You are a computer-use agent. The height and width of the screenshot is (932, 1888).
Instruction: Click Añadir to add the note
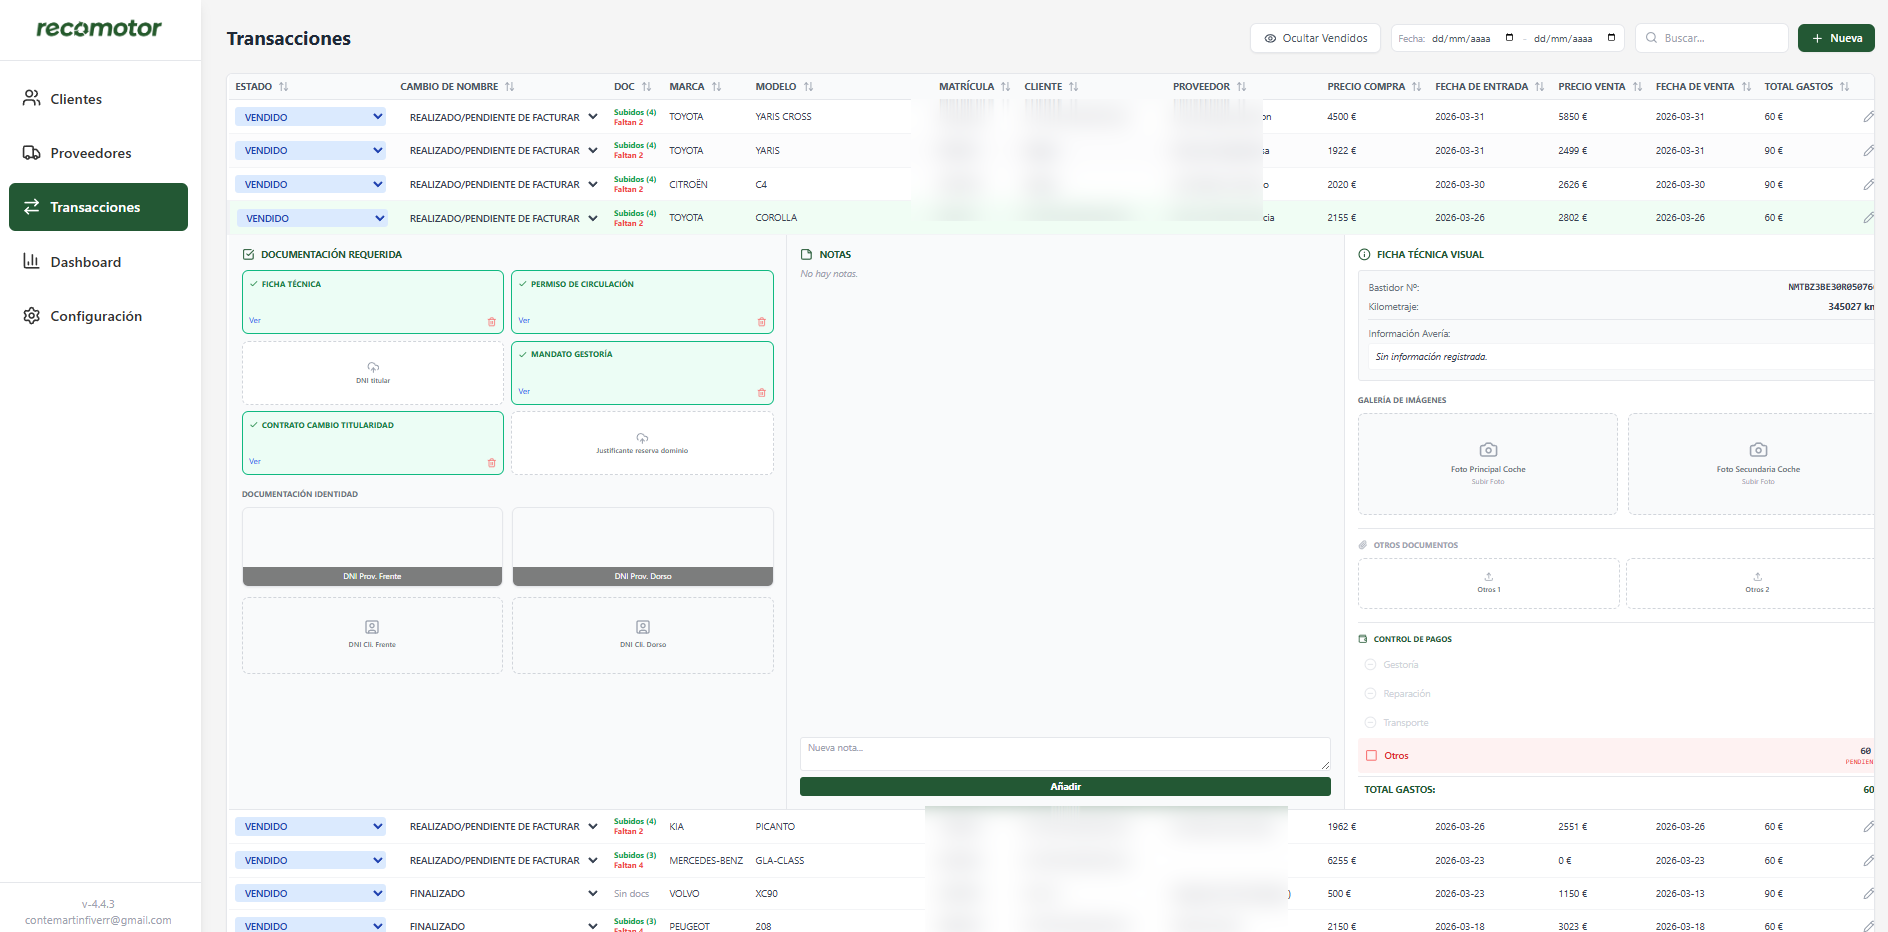[1065, 787]
